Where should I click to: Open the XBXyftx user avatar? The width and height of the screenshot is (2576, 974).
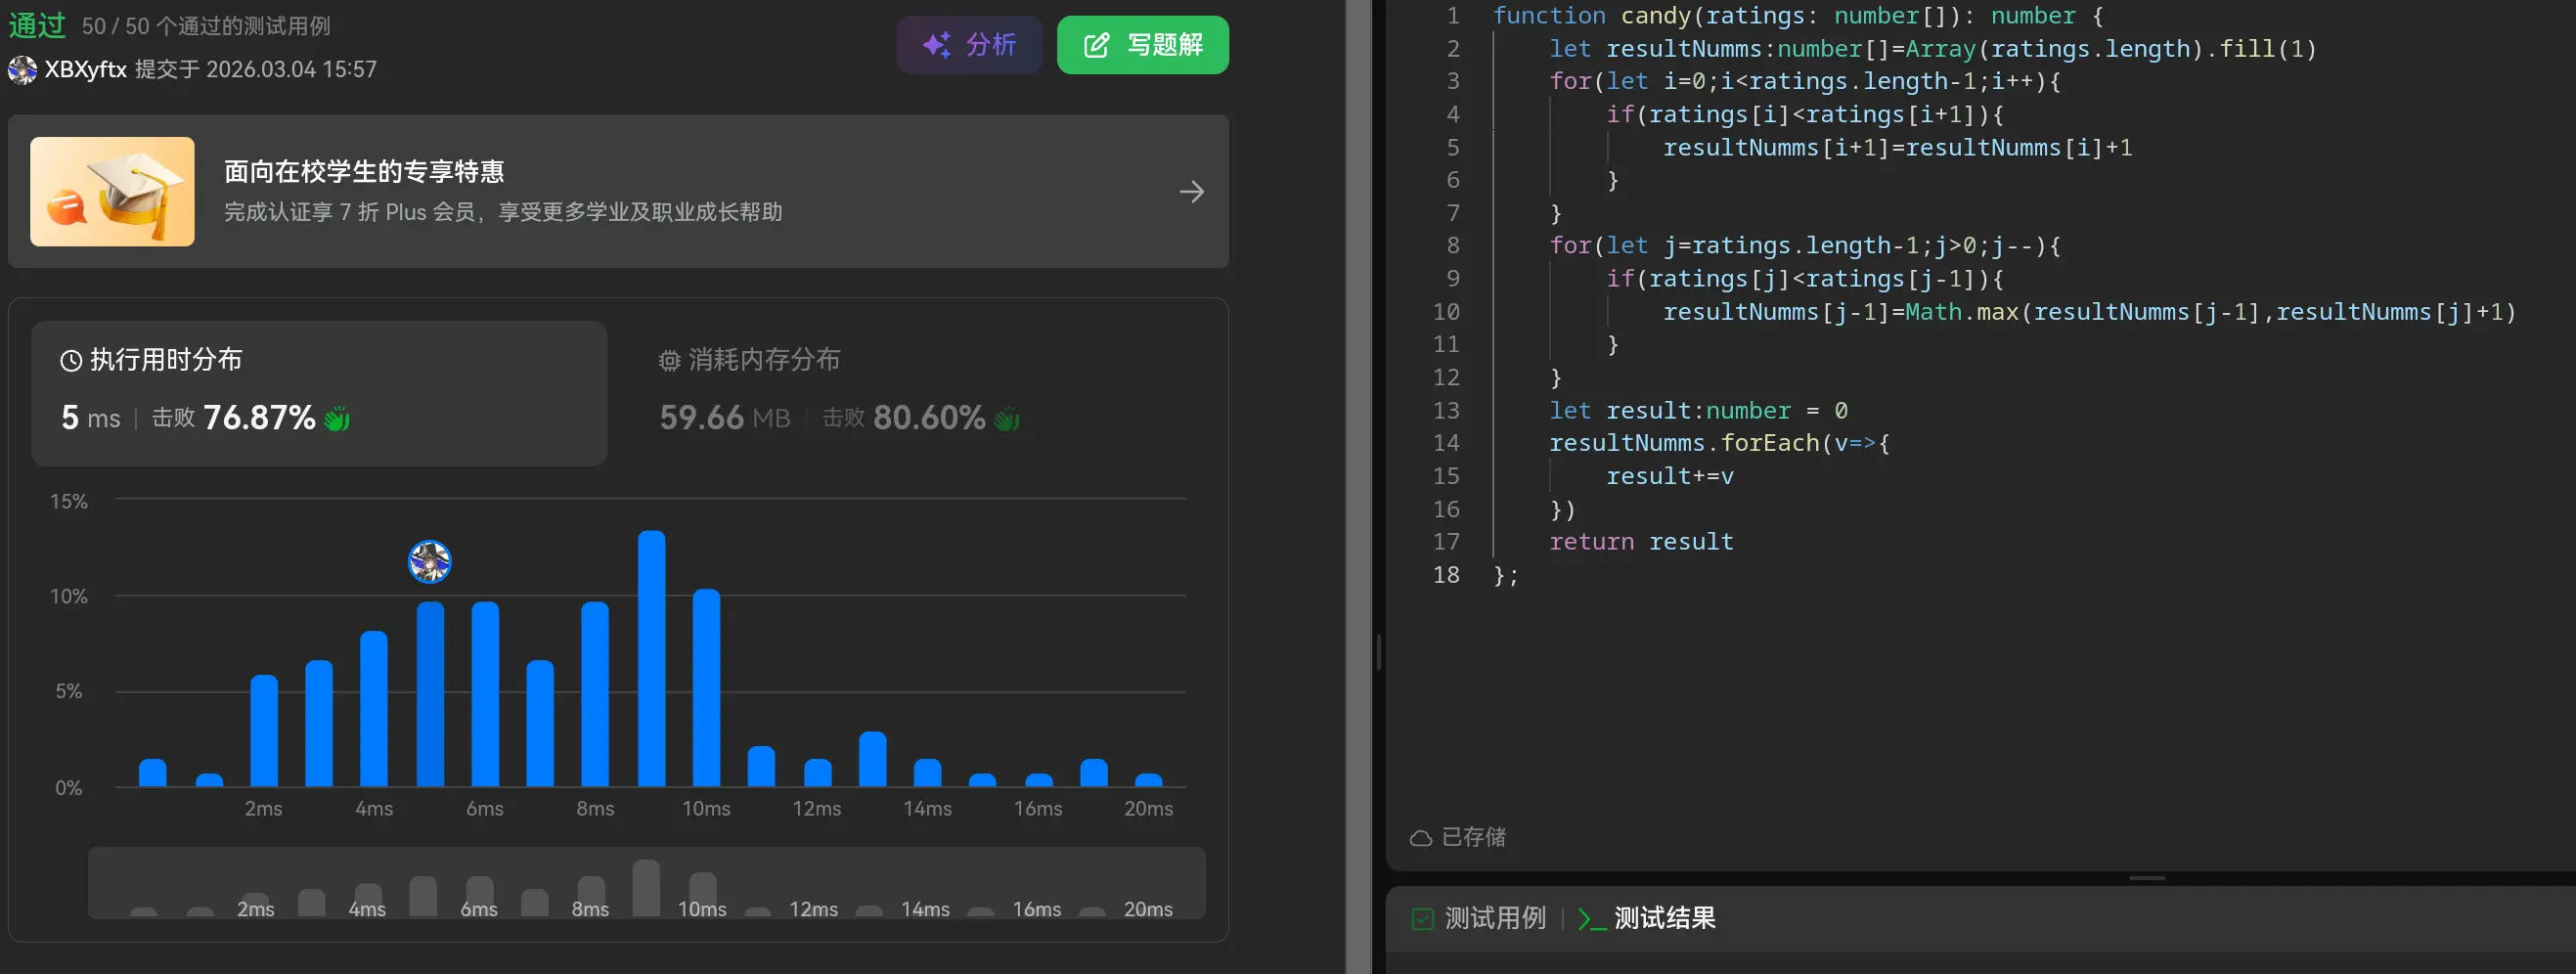[22, 70]
